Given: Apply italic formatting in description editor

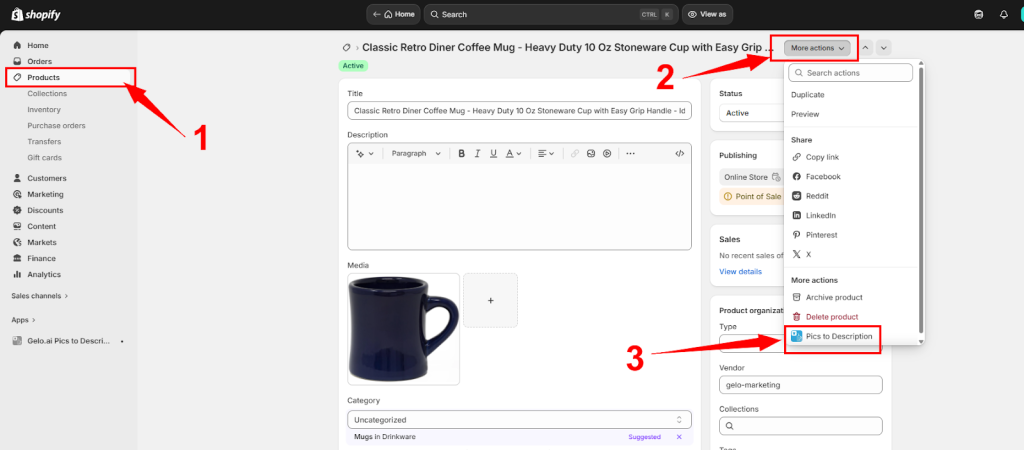Looking at the screenshot, I should tap(478, 154).
